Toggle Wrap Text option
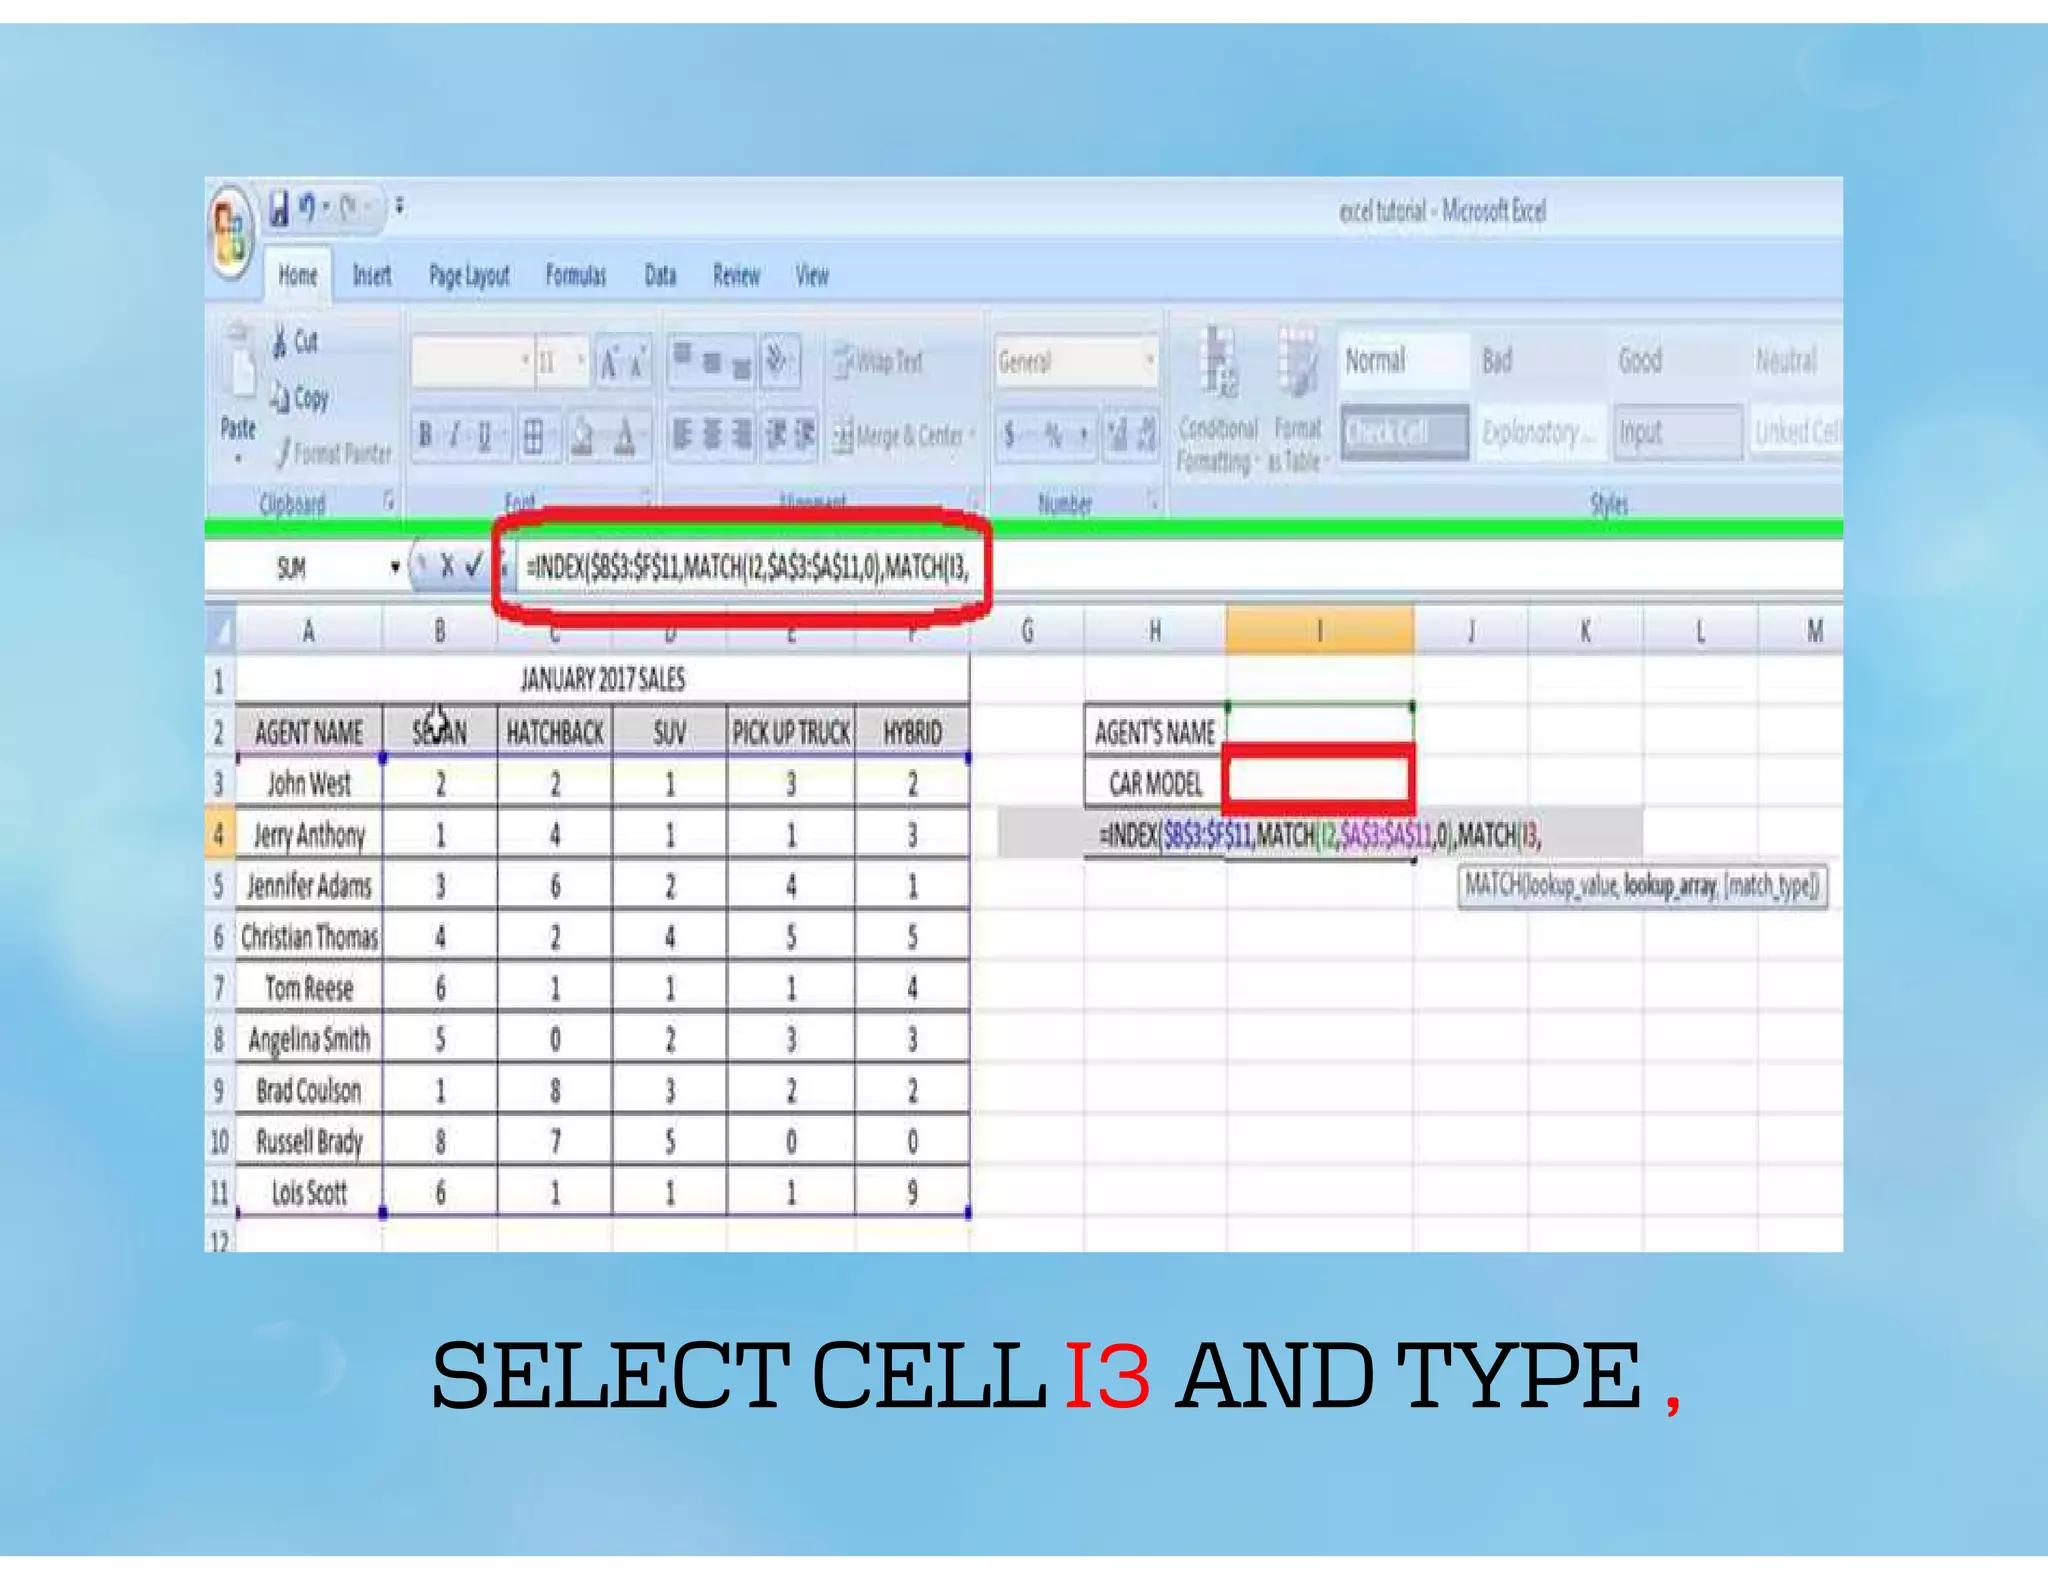2048x1582 pixels. [x=880, y=361]
